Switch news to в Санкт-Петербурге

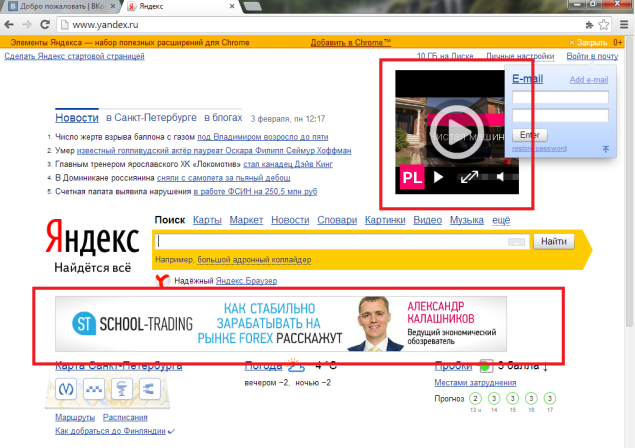tap(151, 118)
